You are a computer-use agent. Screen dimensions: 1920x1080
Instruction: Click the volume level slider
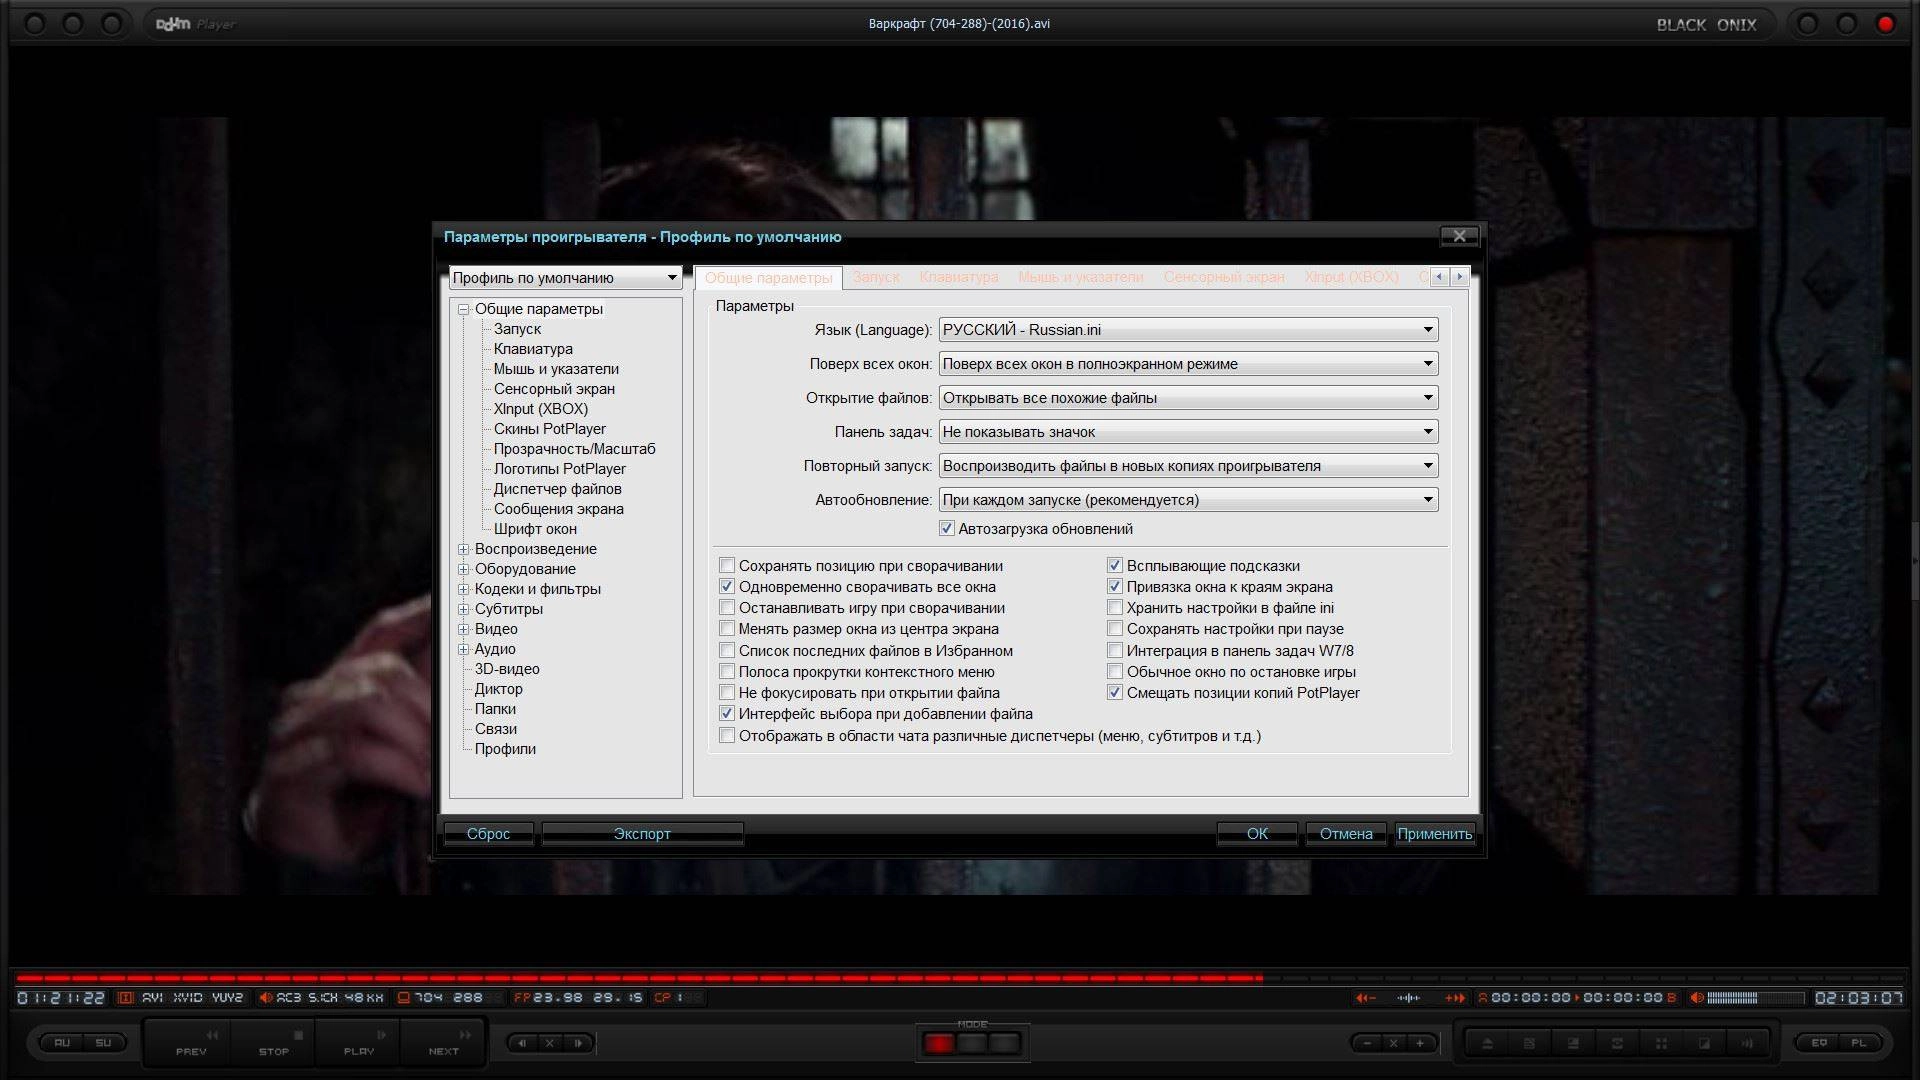[1756, 998]
